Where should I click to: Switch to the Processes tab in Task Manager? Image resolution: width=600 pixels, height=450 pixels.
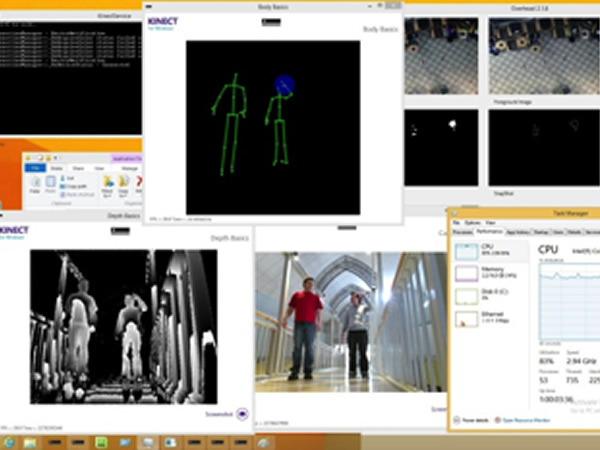[462, 232]
